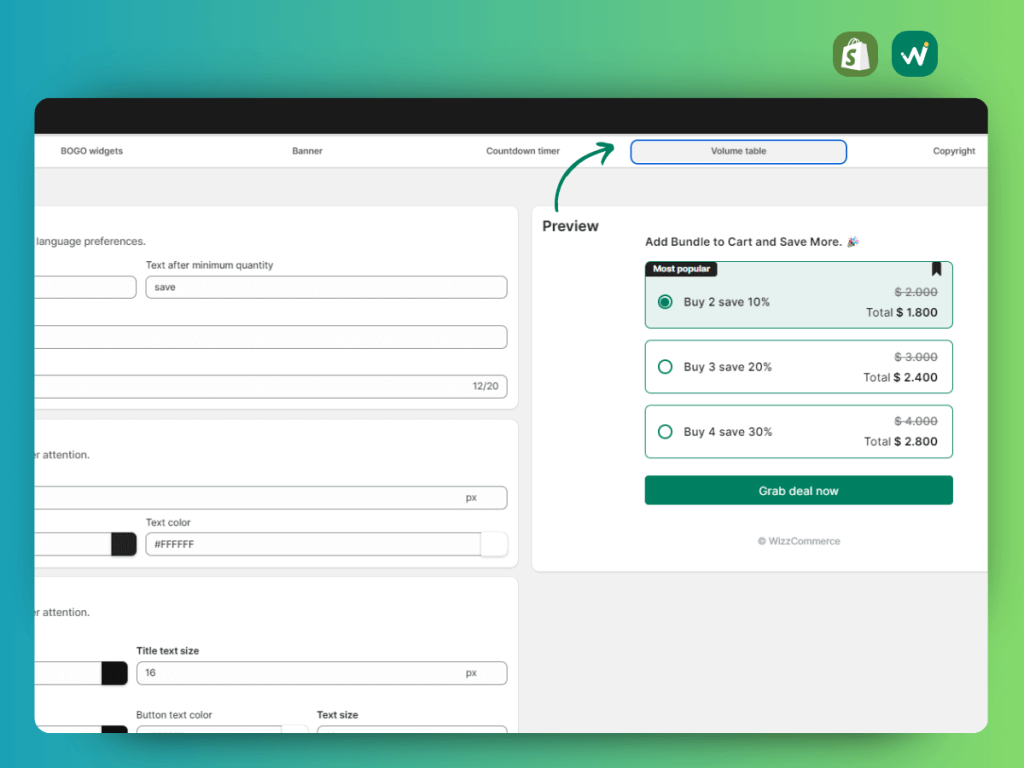Choose the Buy 3 save 20% radio option
The height and width of the screenshot is (768, 1024).
(x=665, y=366)
